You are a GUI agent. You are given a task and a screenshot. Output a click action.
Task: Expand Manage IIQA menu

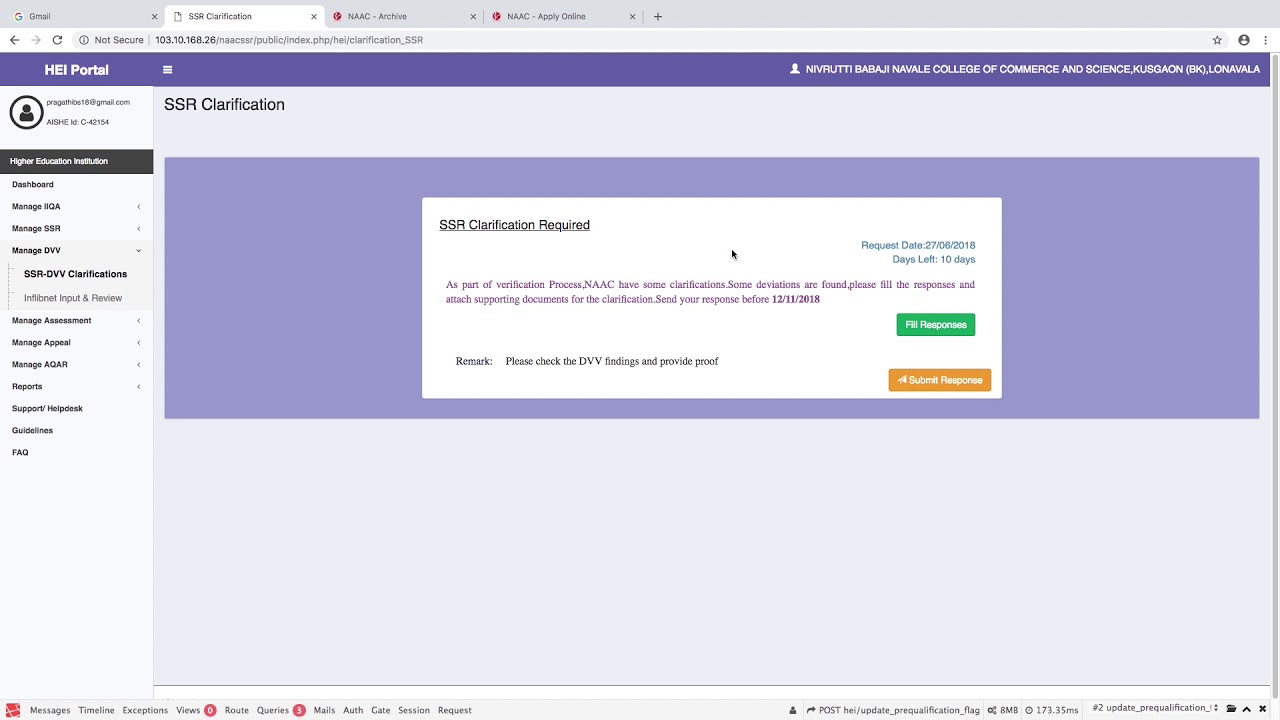coord(76,206)
